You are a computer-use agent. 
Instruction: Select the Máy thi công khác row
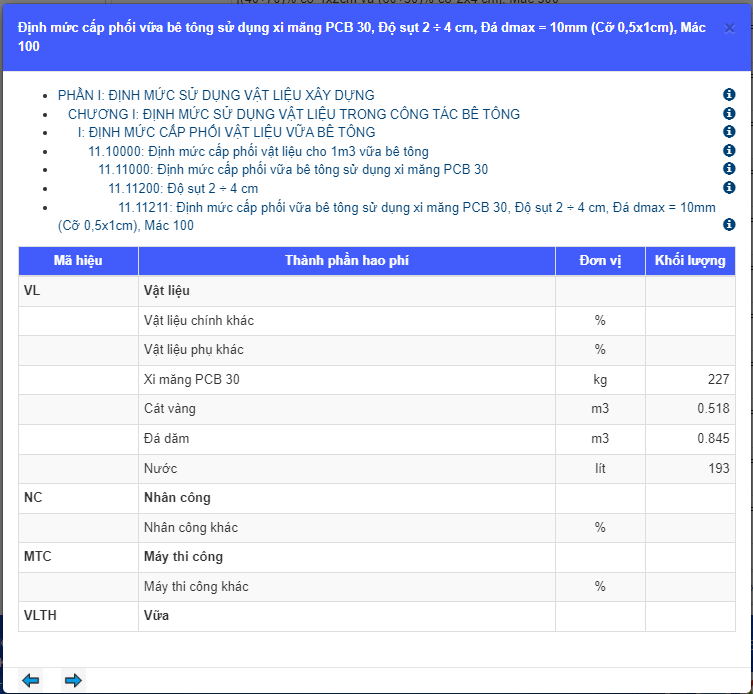[377, 587]
